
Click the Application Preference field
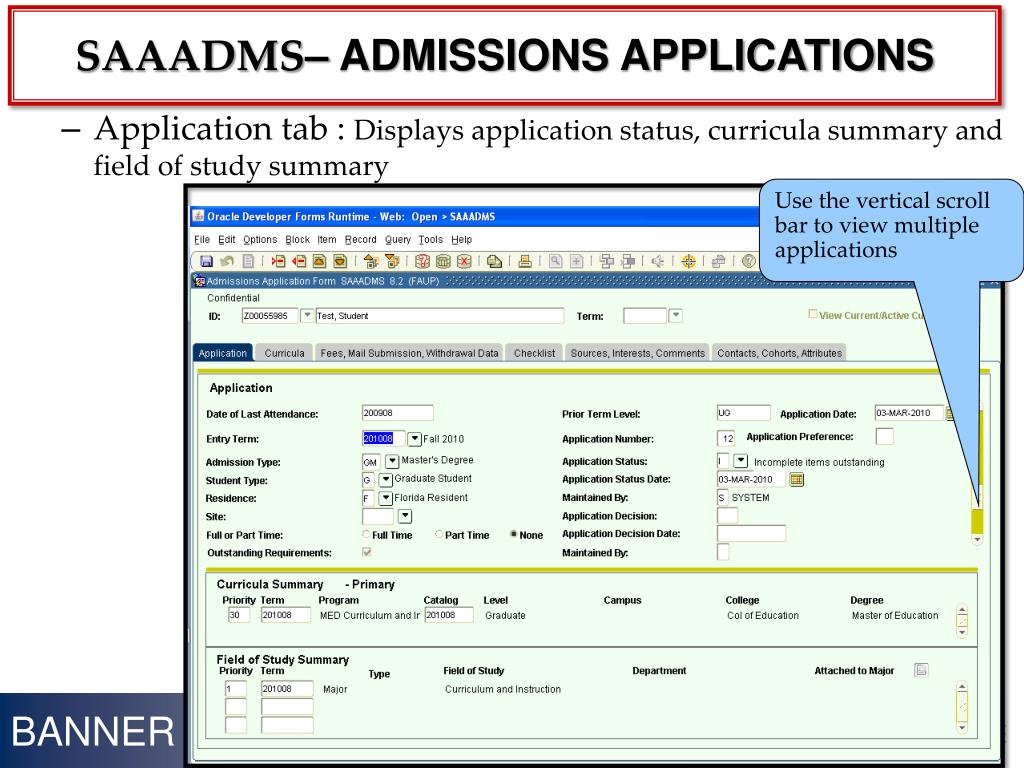point(884,436)
